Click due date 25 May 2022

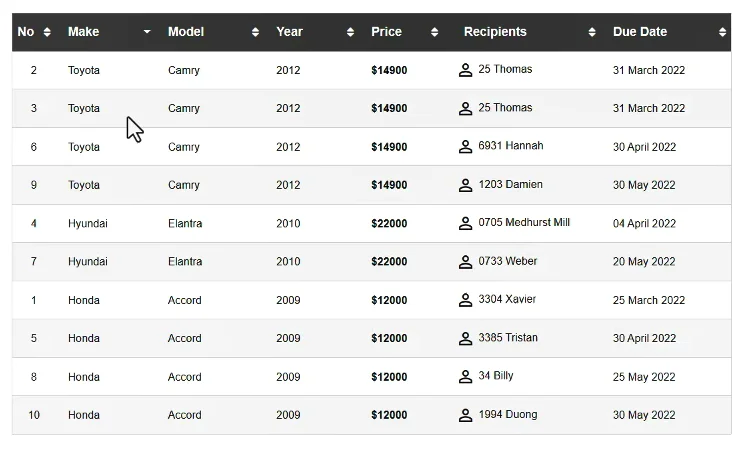pos(644,377)
